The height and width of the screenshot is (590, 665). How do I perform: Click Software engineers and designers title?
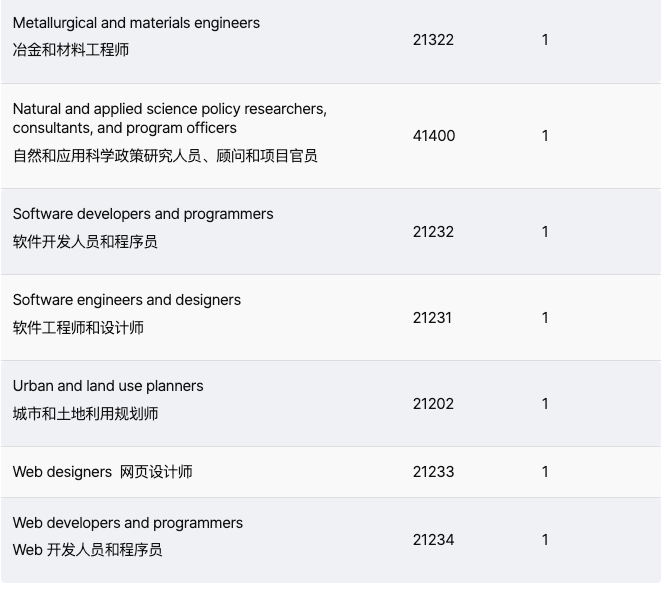tap(127, 300)
